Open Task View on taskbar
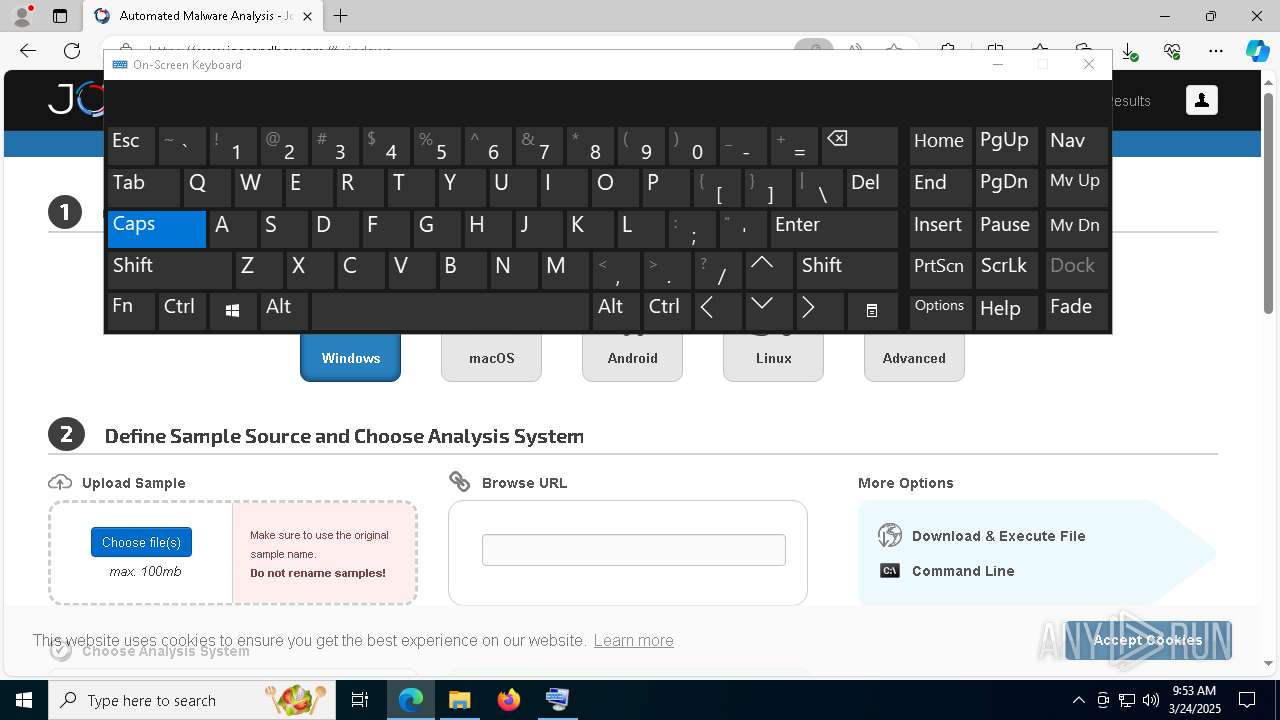The image size is (1280, 720). pos(360,700)
